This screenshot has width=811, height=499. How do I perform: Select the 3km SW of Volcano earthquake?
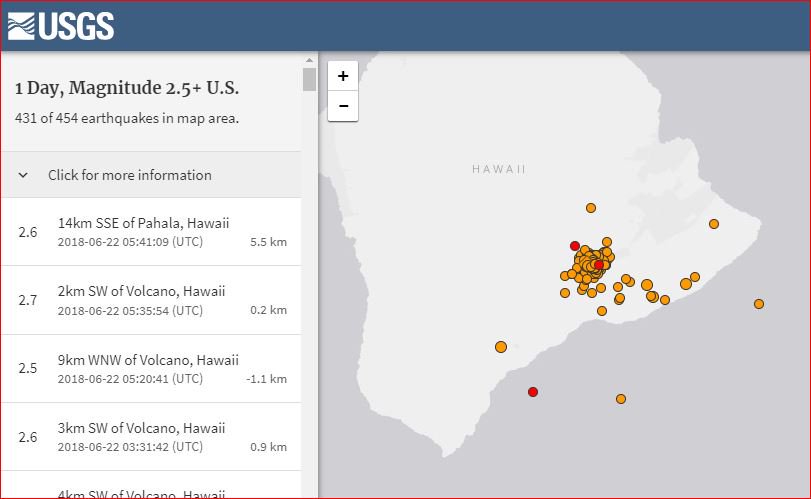[x=151, y=437]
